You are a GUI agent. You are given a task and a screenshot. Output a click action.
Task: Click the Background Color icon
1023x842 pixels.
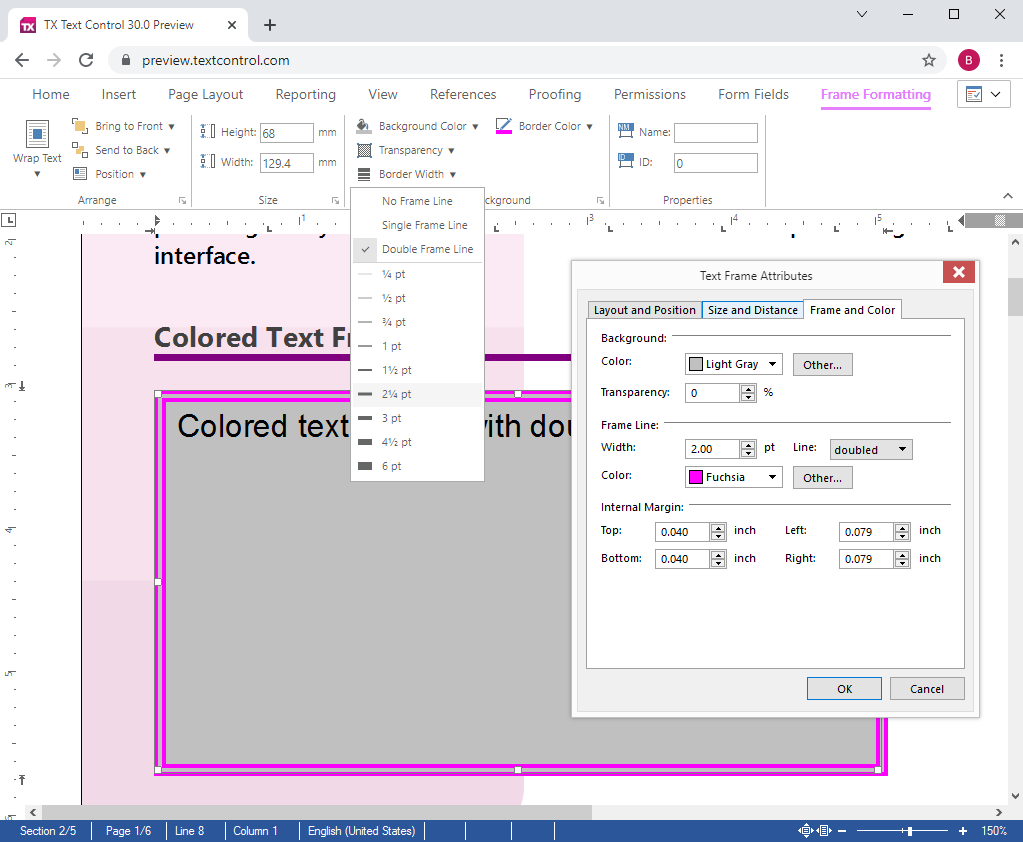click(362, 126)
